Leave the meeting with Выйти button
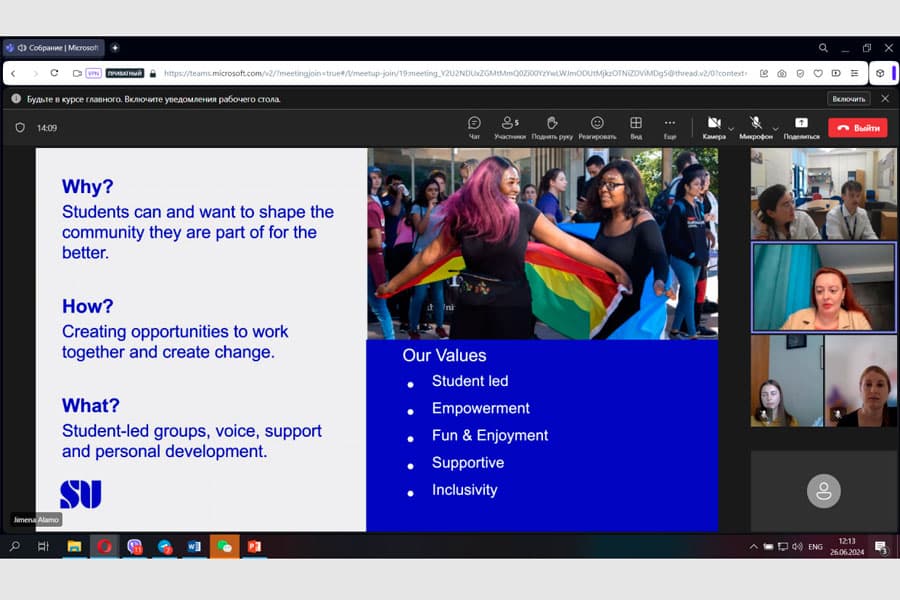 tap(857, 128)
